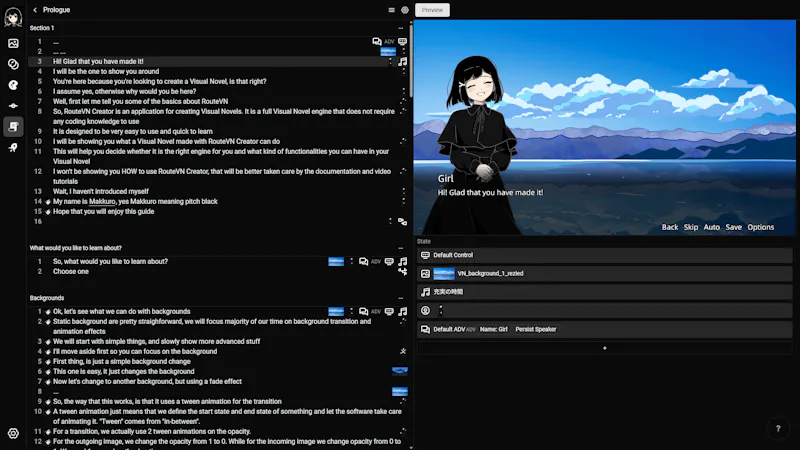
Task: Click the dialogue box icon on Section 1 line 1
Action: (x=377, y=41)
